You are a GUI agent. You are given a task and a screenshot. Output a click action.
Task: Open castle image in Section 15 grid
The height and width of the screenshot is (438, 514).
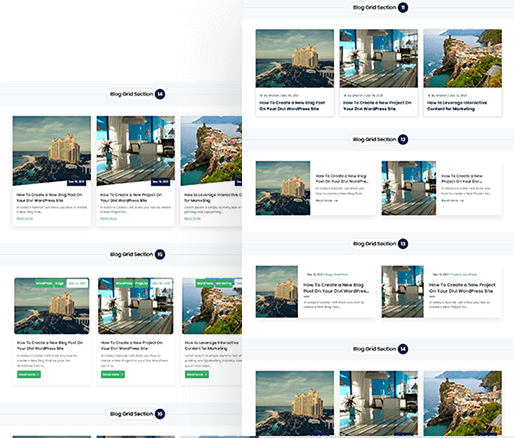pyautogui.click(x=52, y=306)
